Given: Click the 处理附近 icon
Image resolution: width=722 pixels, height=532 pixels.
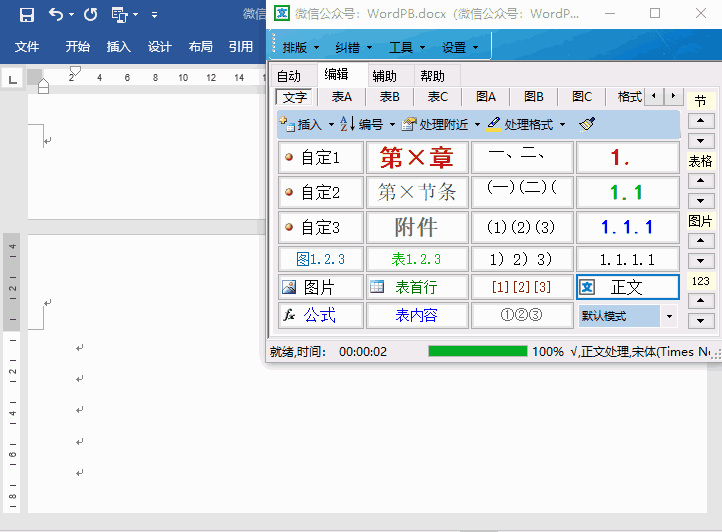Looking at the screenshot, I should (x=408, y=124).
